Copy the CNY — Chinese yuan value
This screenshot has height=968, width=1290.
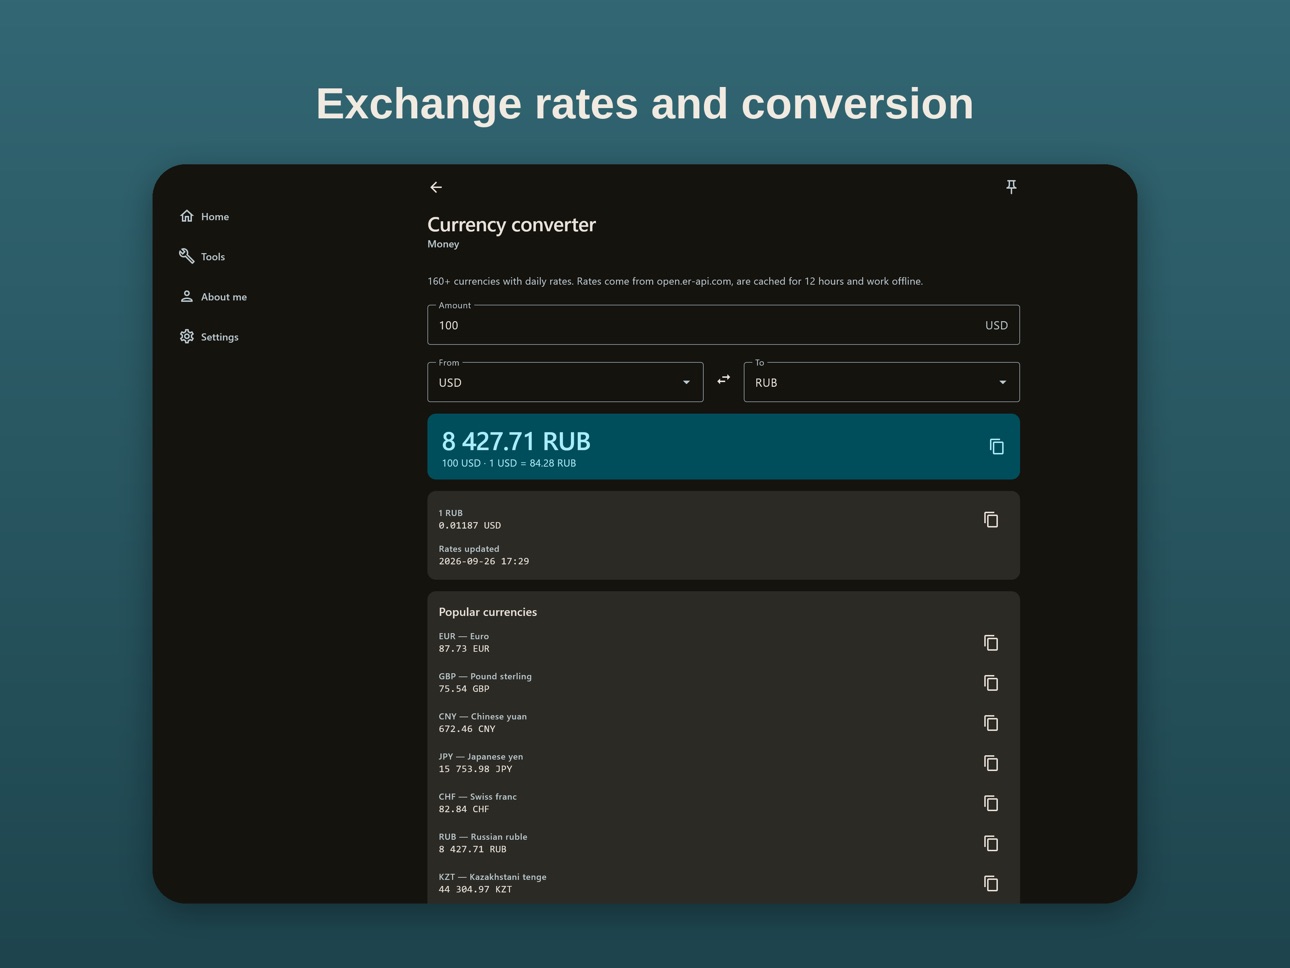coord(991,723)
